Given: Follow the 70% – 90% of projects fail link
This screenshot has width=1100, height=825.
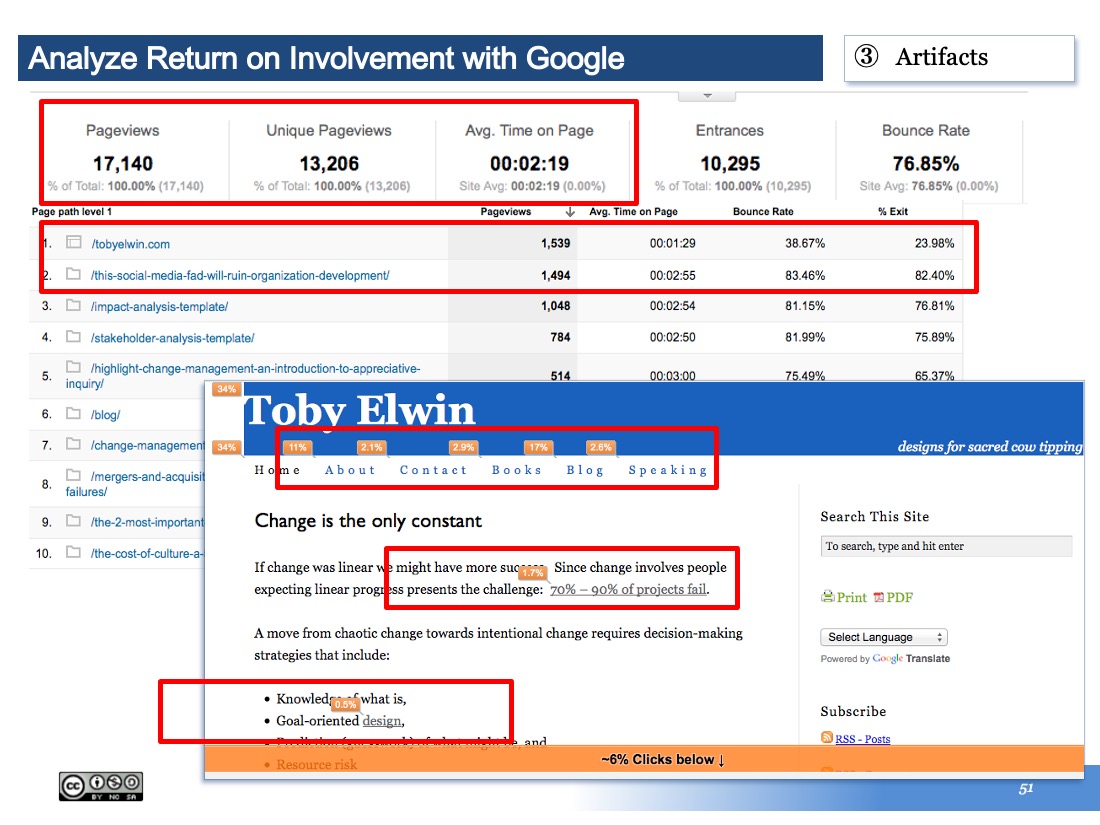Looking at the screenshot, I should 628,589.
